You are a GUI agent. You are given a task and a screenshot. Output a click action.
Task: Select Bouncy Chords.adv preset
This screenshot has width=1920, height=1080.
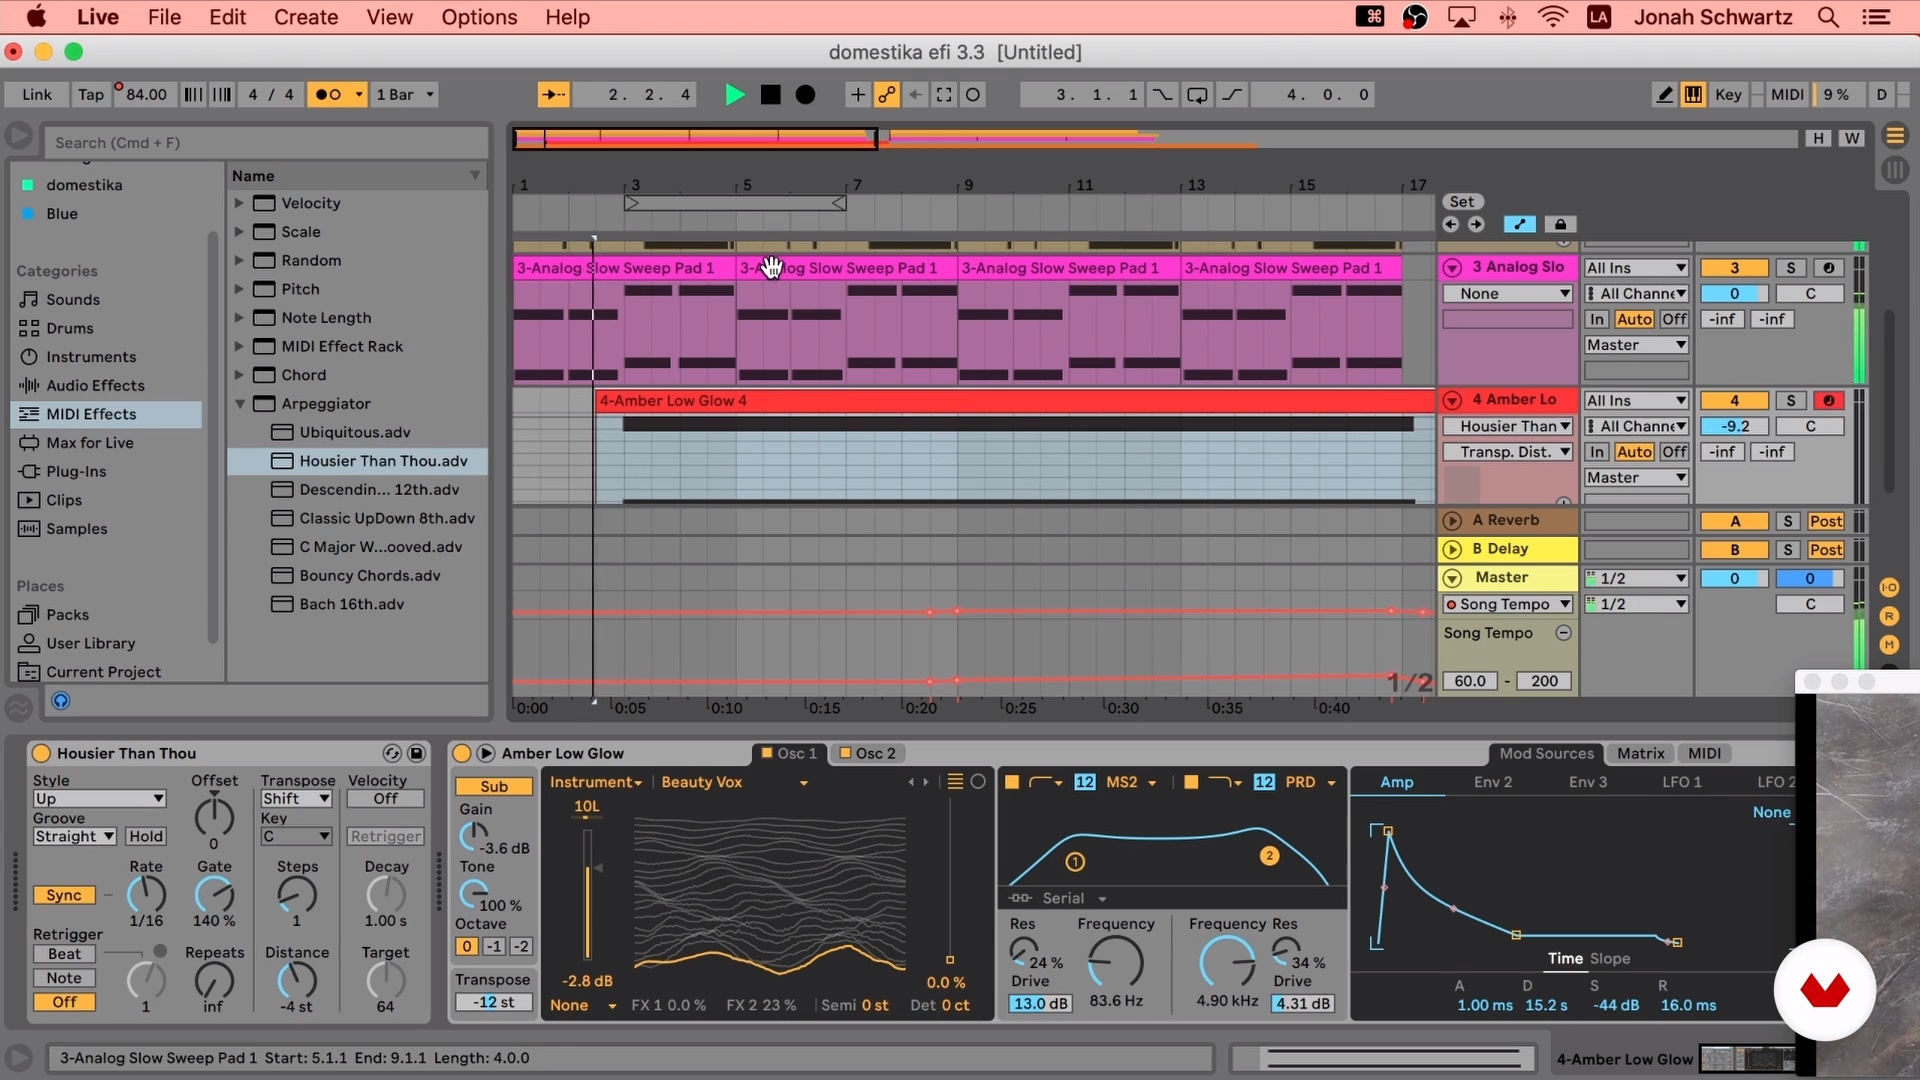[370, 576]
